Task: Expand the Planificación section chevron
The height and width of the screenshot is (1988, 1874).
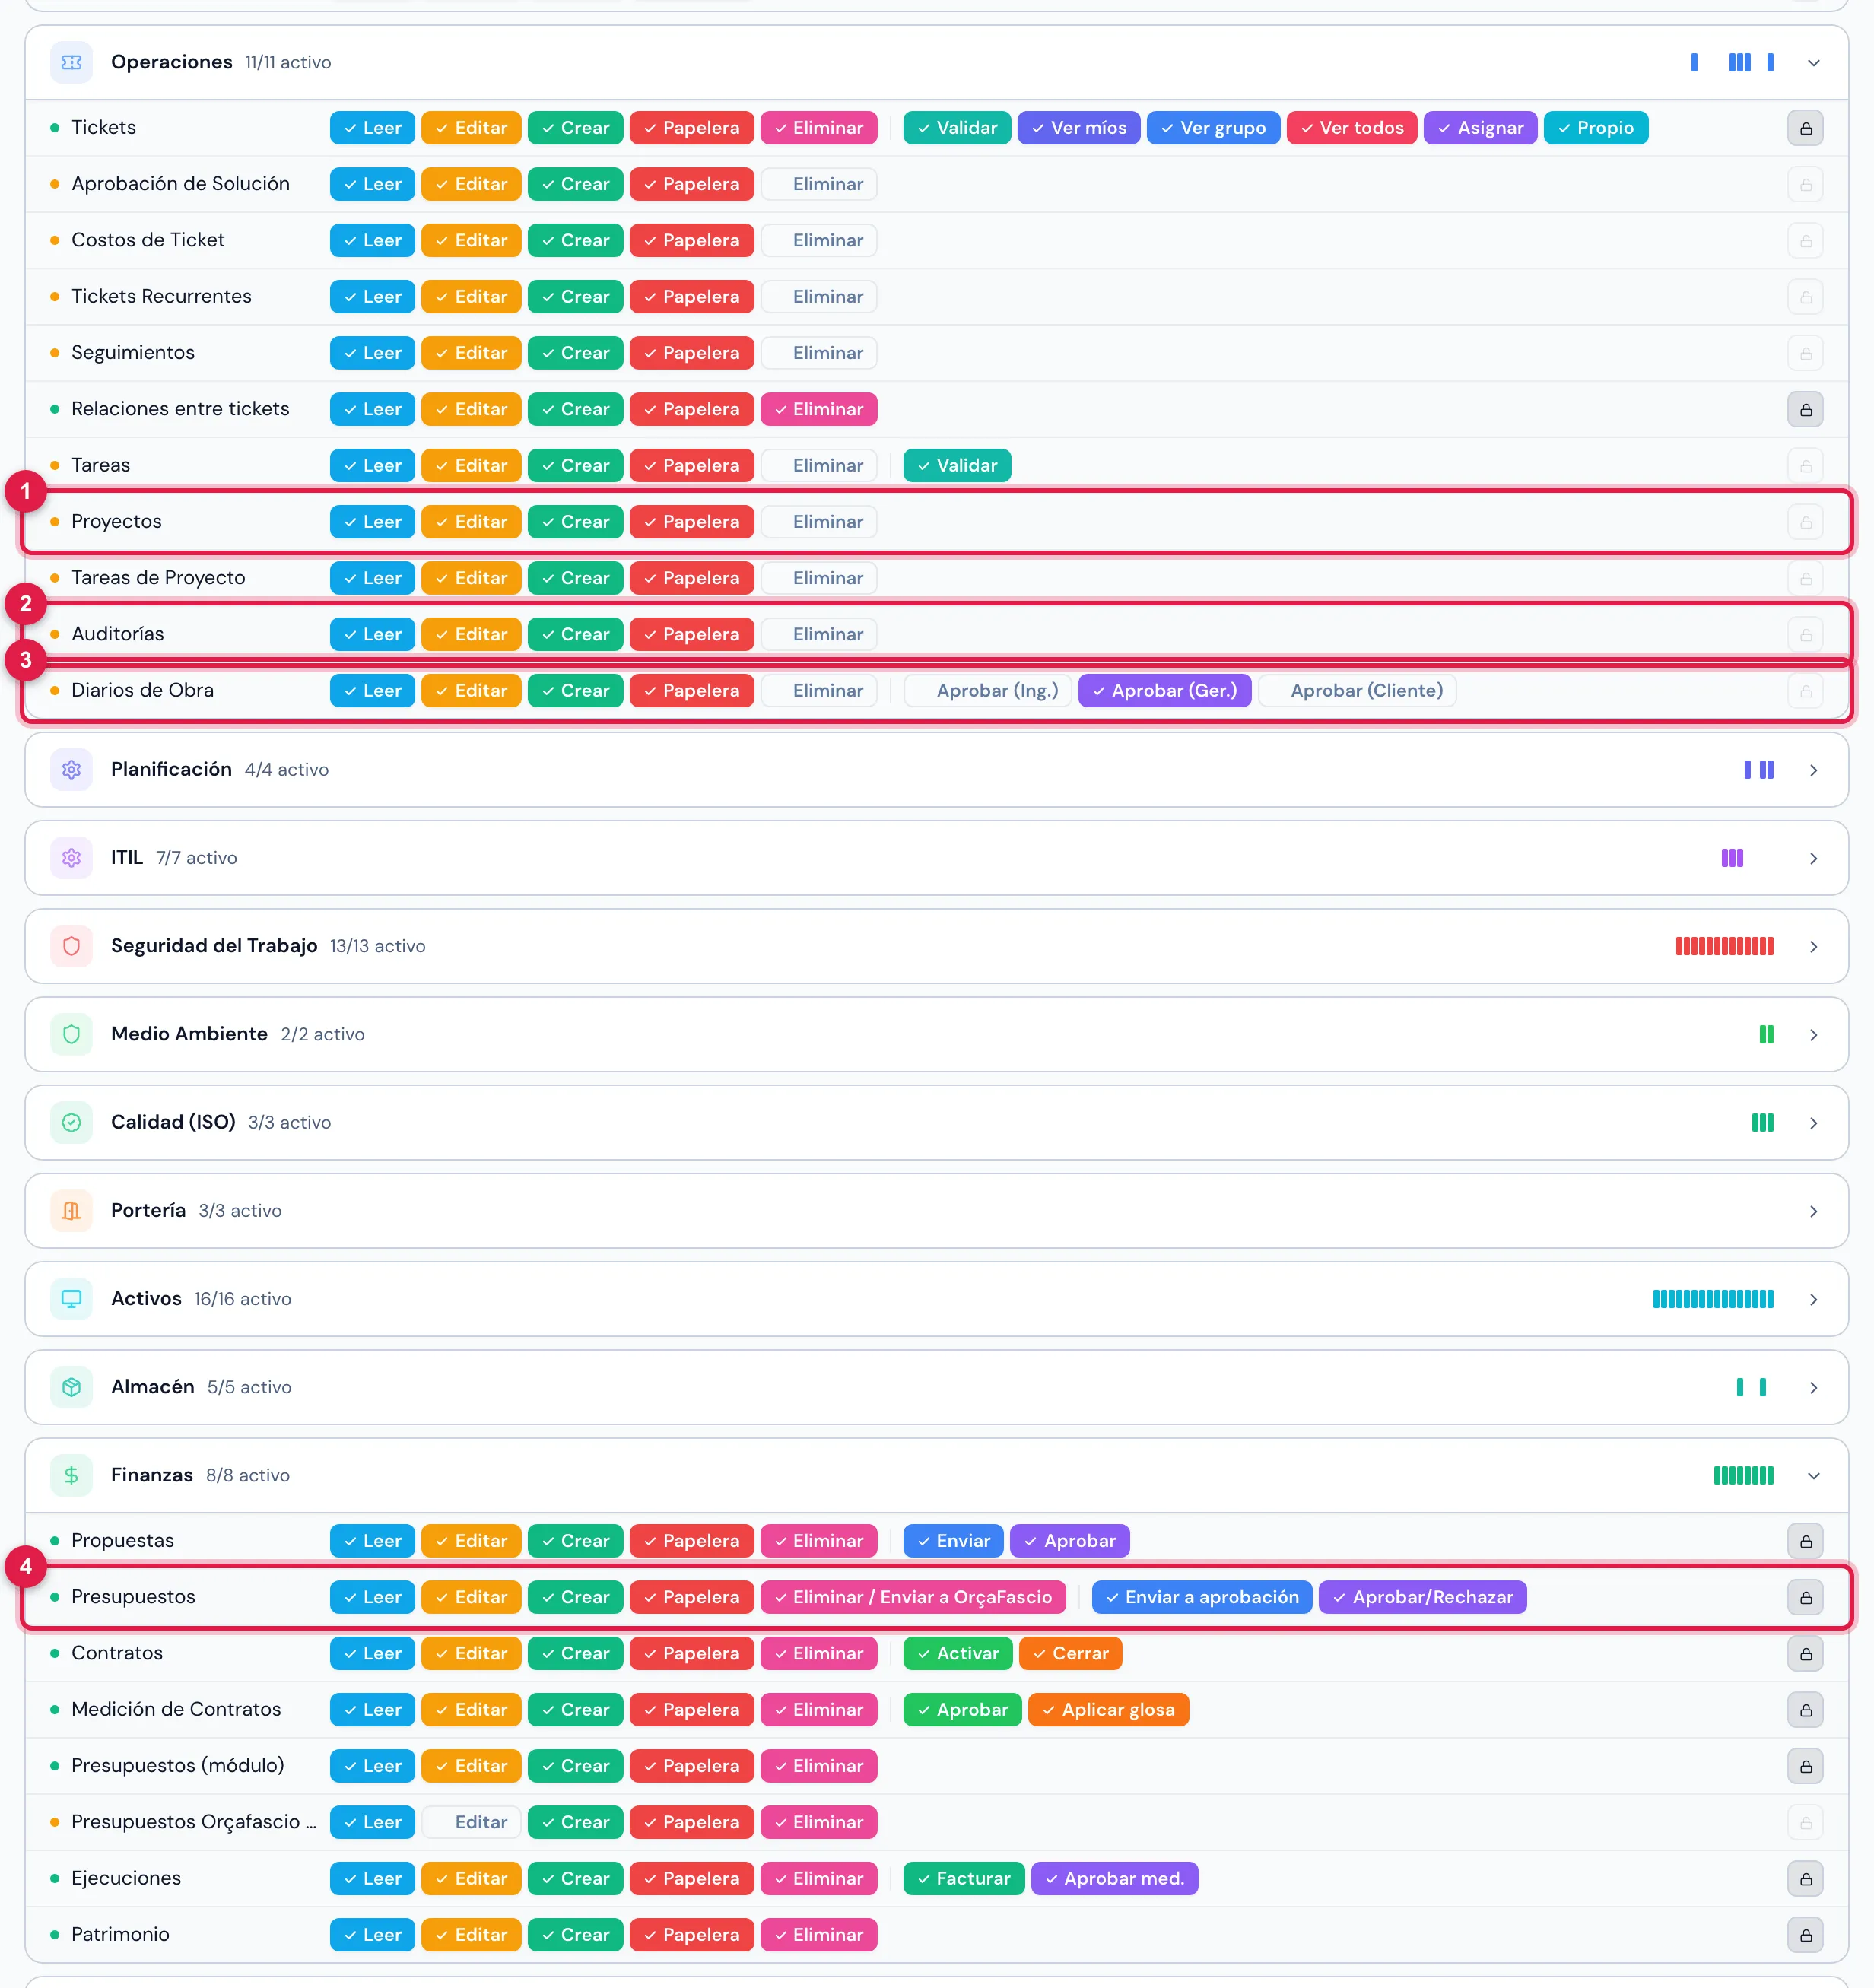Action: tap(1813, 770)
